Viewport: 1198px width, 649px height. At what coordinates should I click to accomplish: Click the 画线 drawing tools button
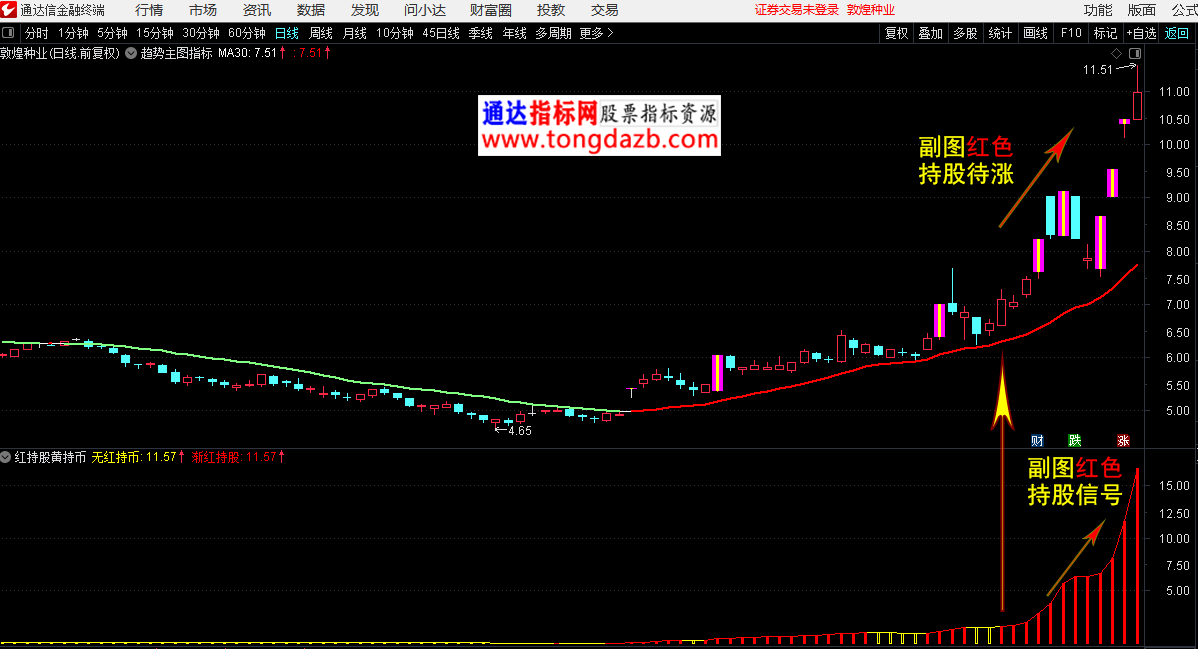[1035, 33]
